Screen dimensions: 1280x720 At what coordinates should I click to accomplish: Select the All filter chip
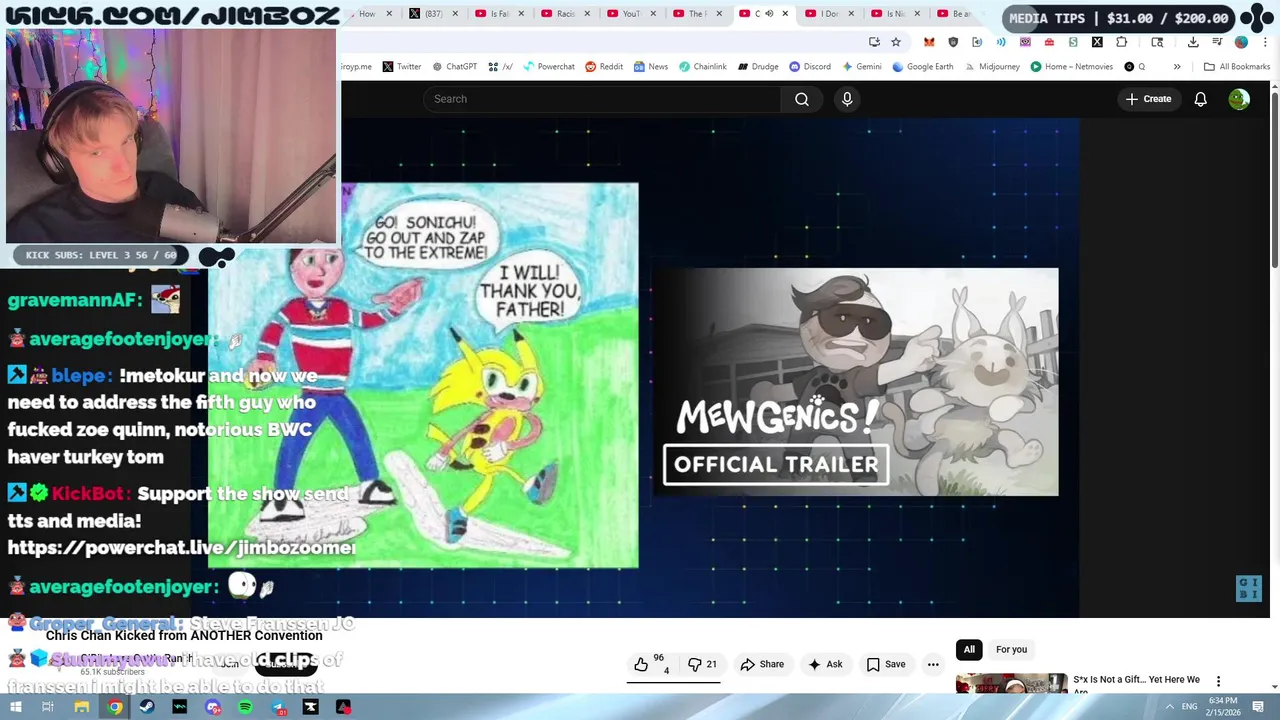tap(969, 649)
